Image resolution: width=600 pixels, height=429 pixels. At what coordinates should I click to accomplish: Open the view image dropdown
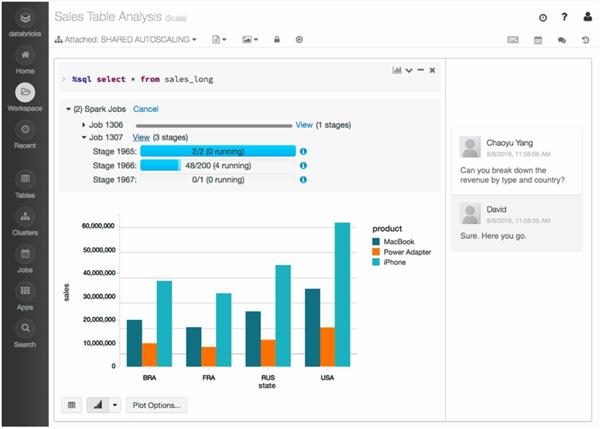click(250, 39)
